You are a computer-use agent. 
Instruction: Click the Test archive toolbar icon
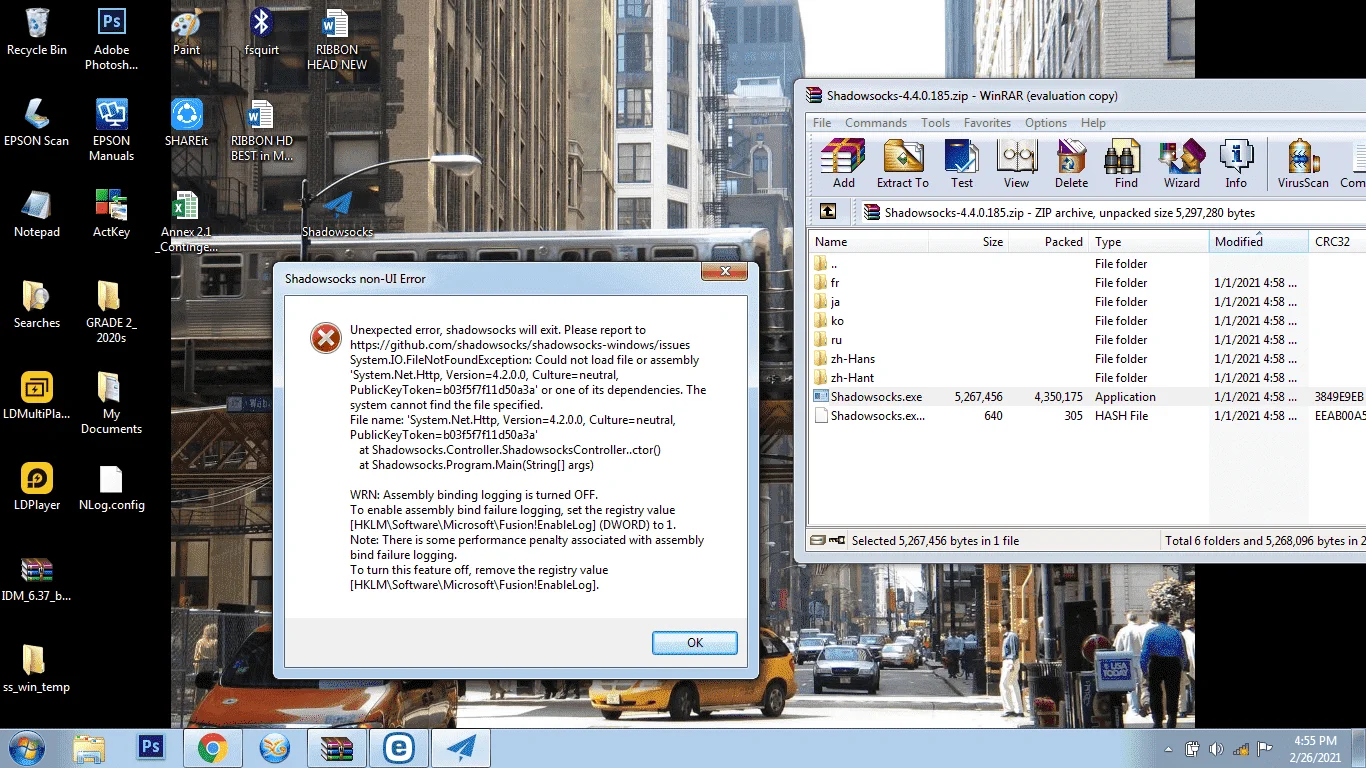(962, 164)
